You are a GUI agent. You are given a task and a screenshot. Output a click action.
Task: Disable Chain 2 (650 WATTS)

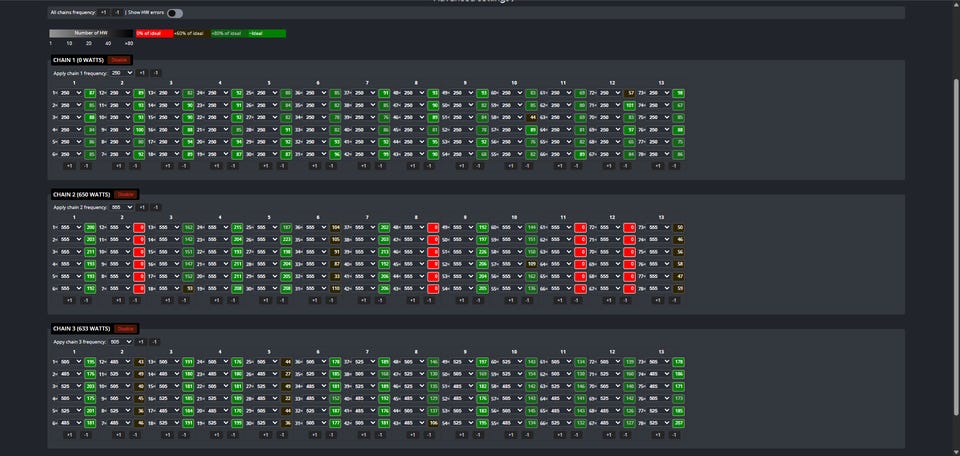click(125, 195)
